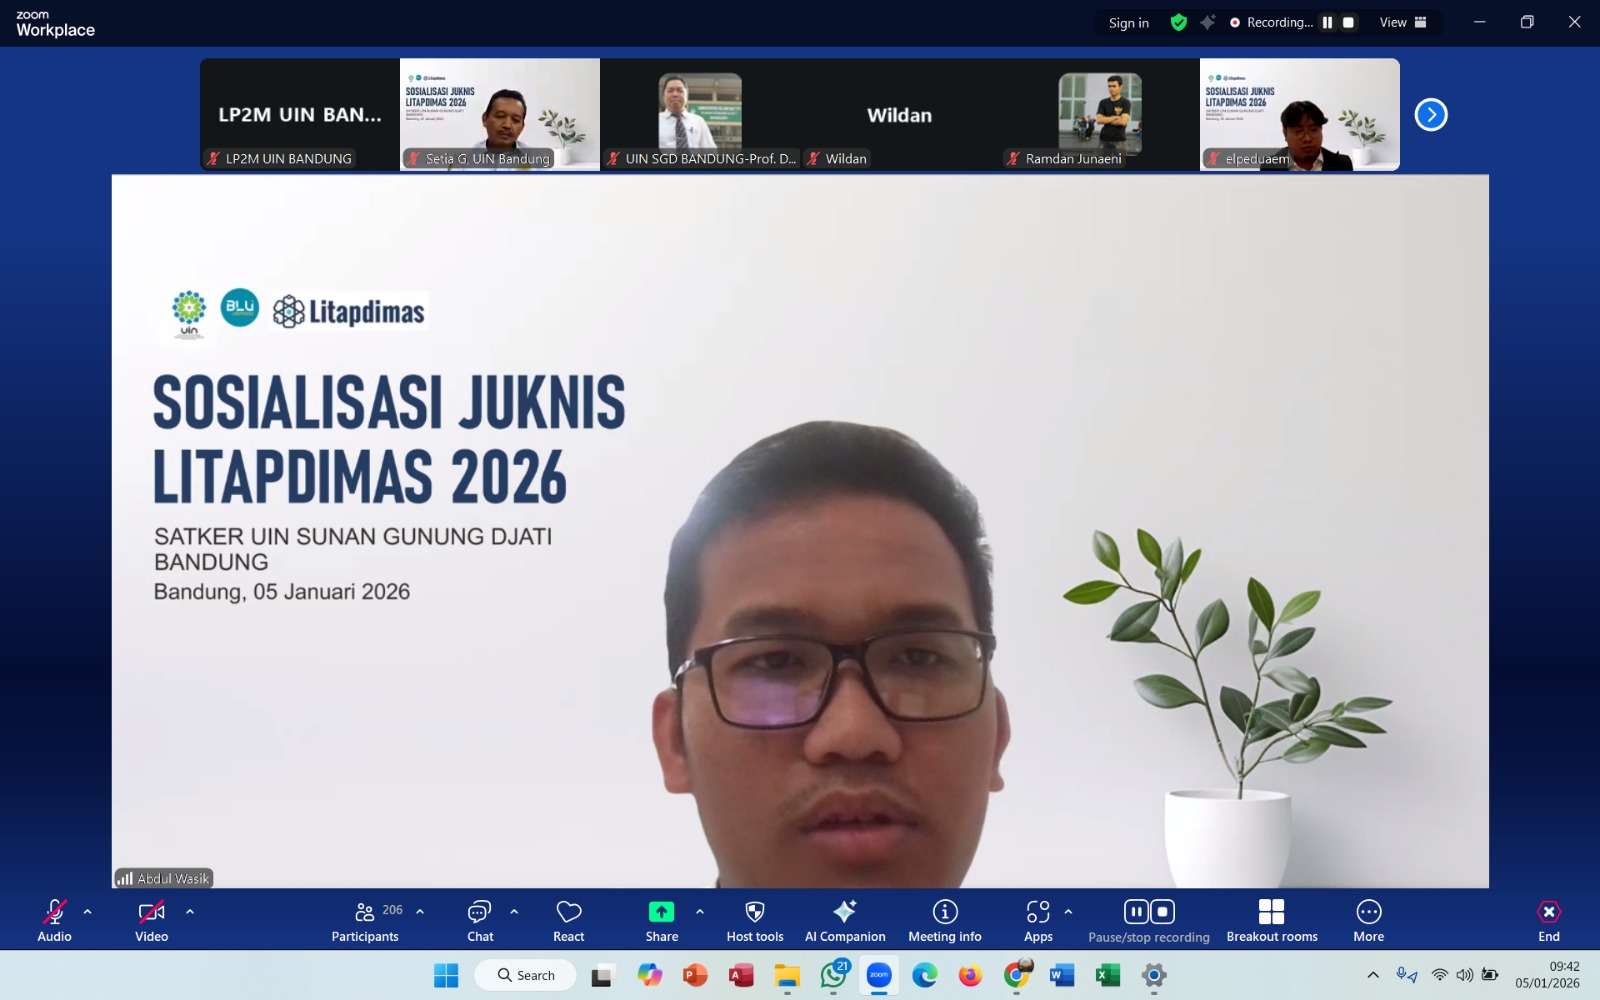Expand the arrow next to Share
This screenshot has width=1600, height=1000.
[x=700, y=912]
